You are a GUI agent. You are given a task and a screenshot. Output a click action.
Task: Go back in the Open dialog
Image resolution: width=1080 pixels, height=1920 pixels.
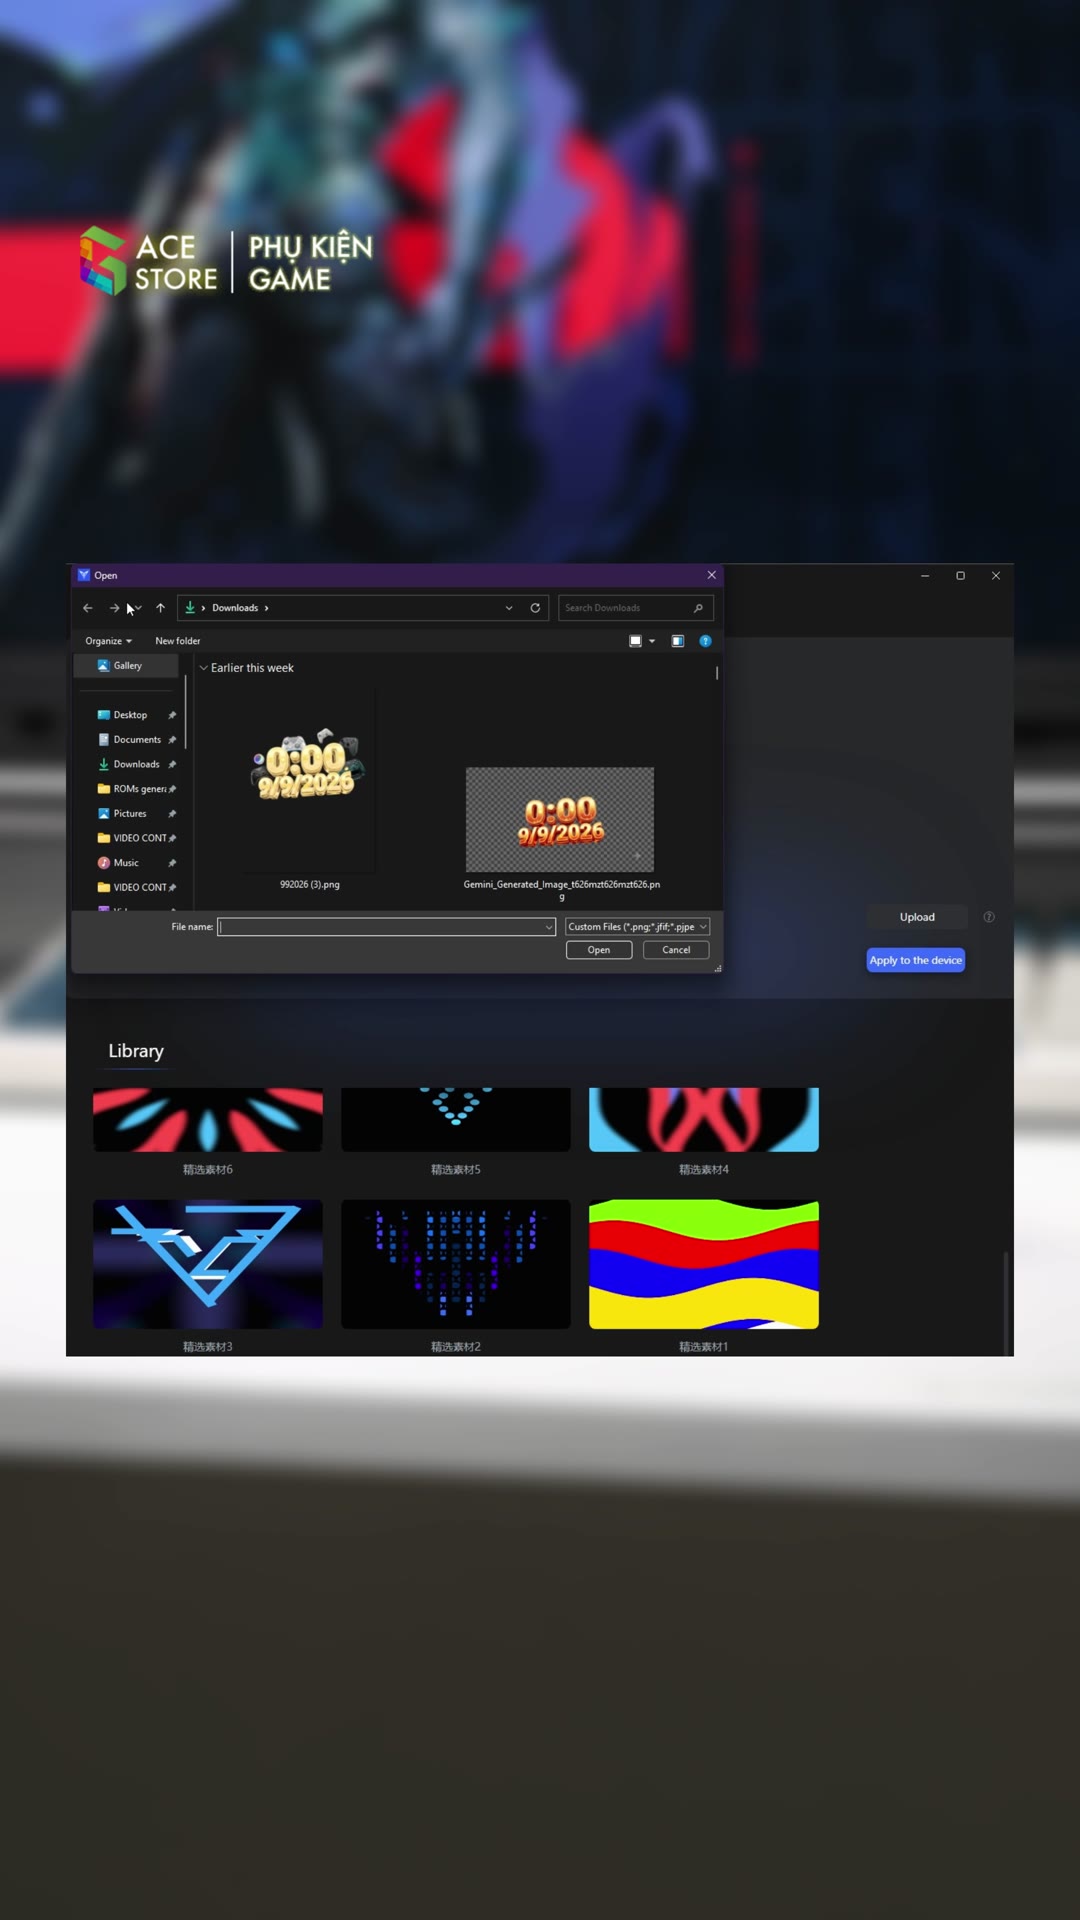click(88, 608)
